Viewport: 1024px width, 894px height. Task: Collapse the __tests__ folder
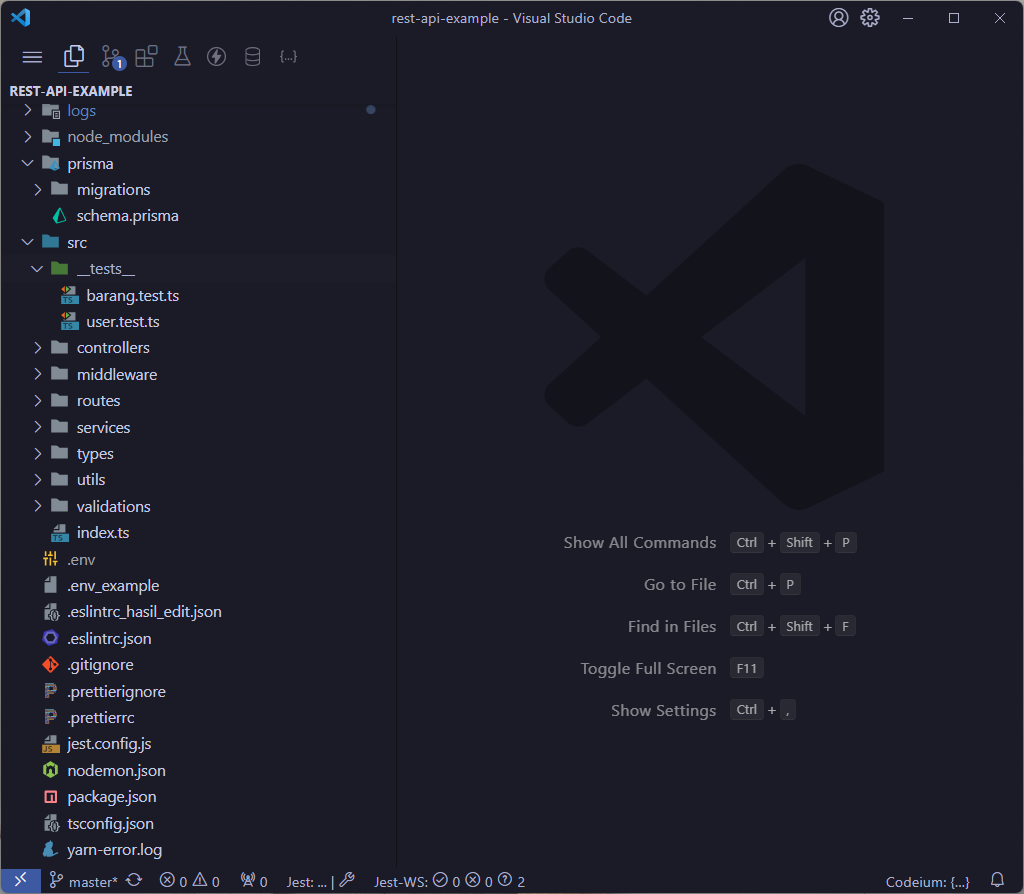pos(198,268)
